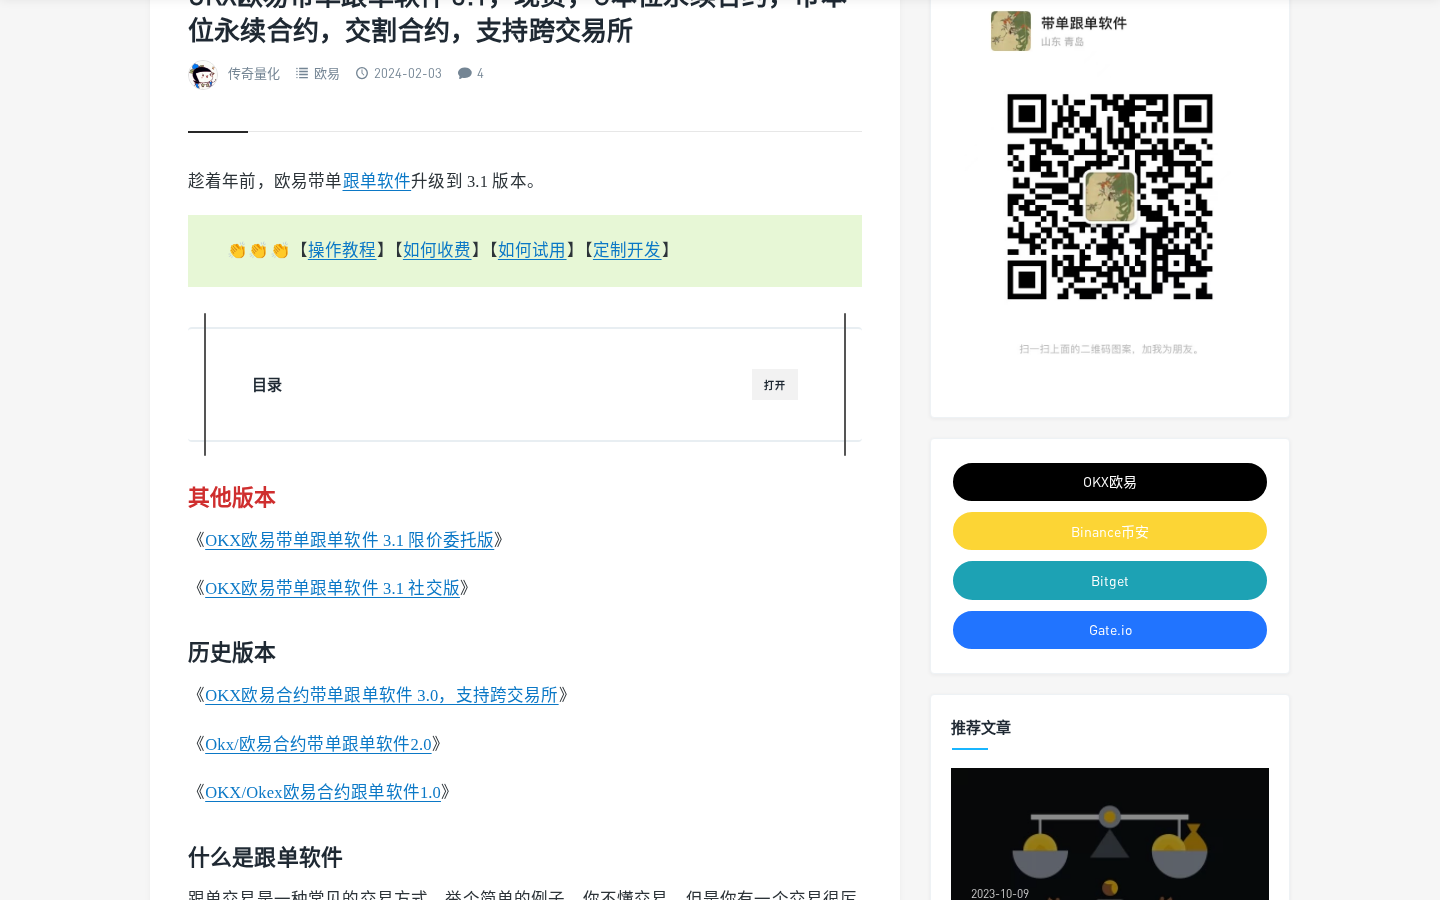Open OKX/Okex欧易合约跟单软件1.0 link

[323, 792]
